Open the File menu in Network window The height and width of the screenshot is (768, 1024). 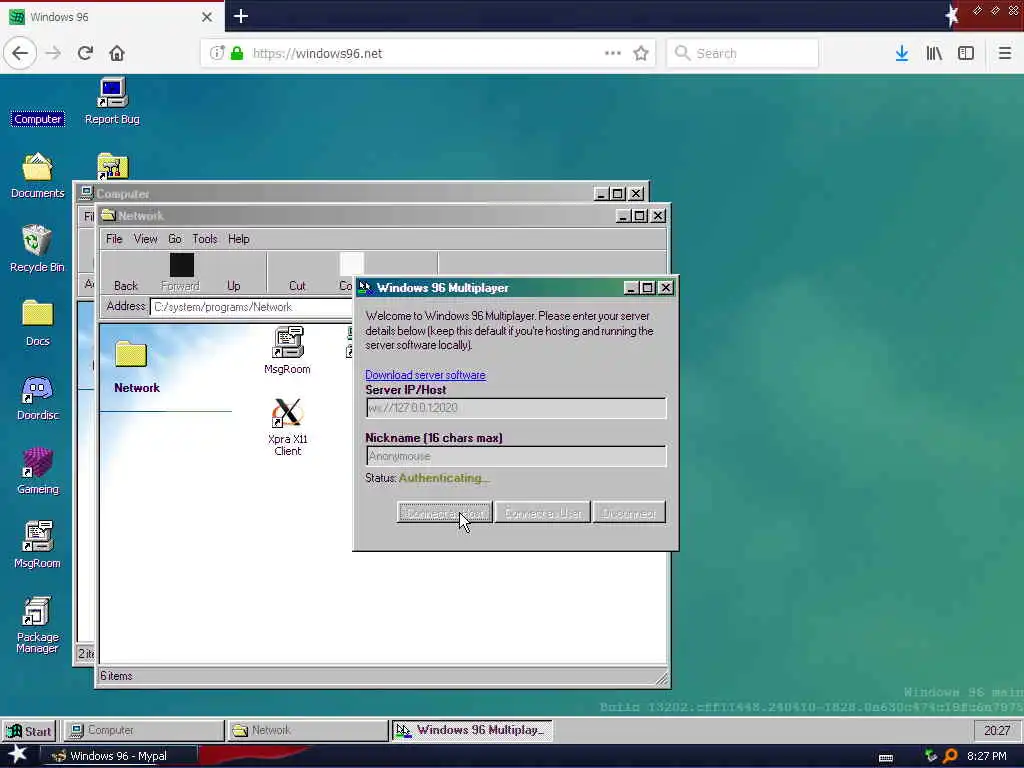pos(114,239)
